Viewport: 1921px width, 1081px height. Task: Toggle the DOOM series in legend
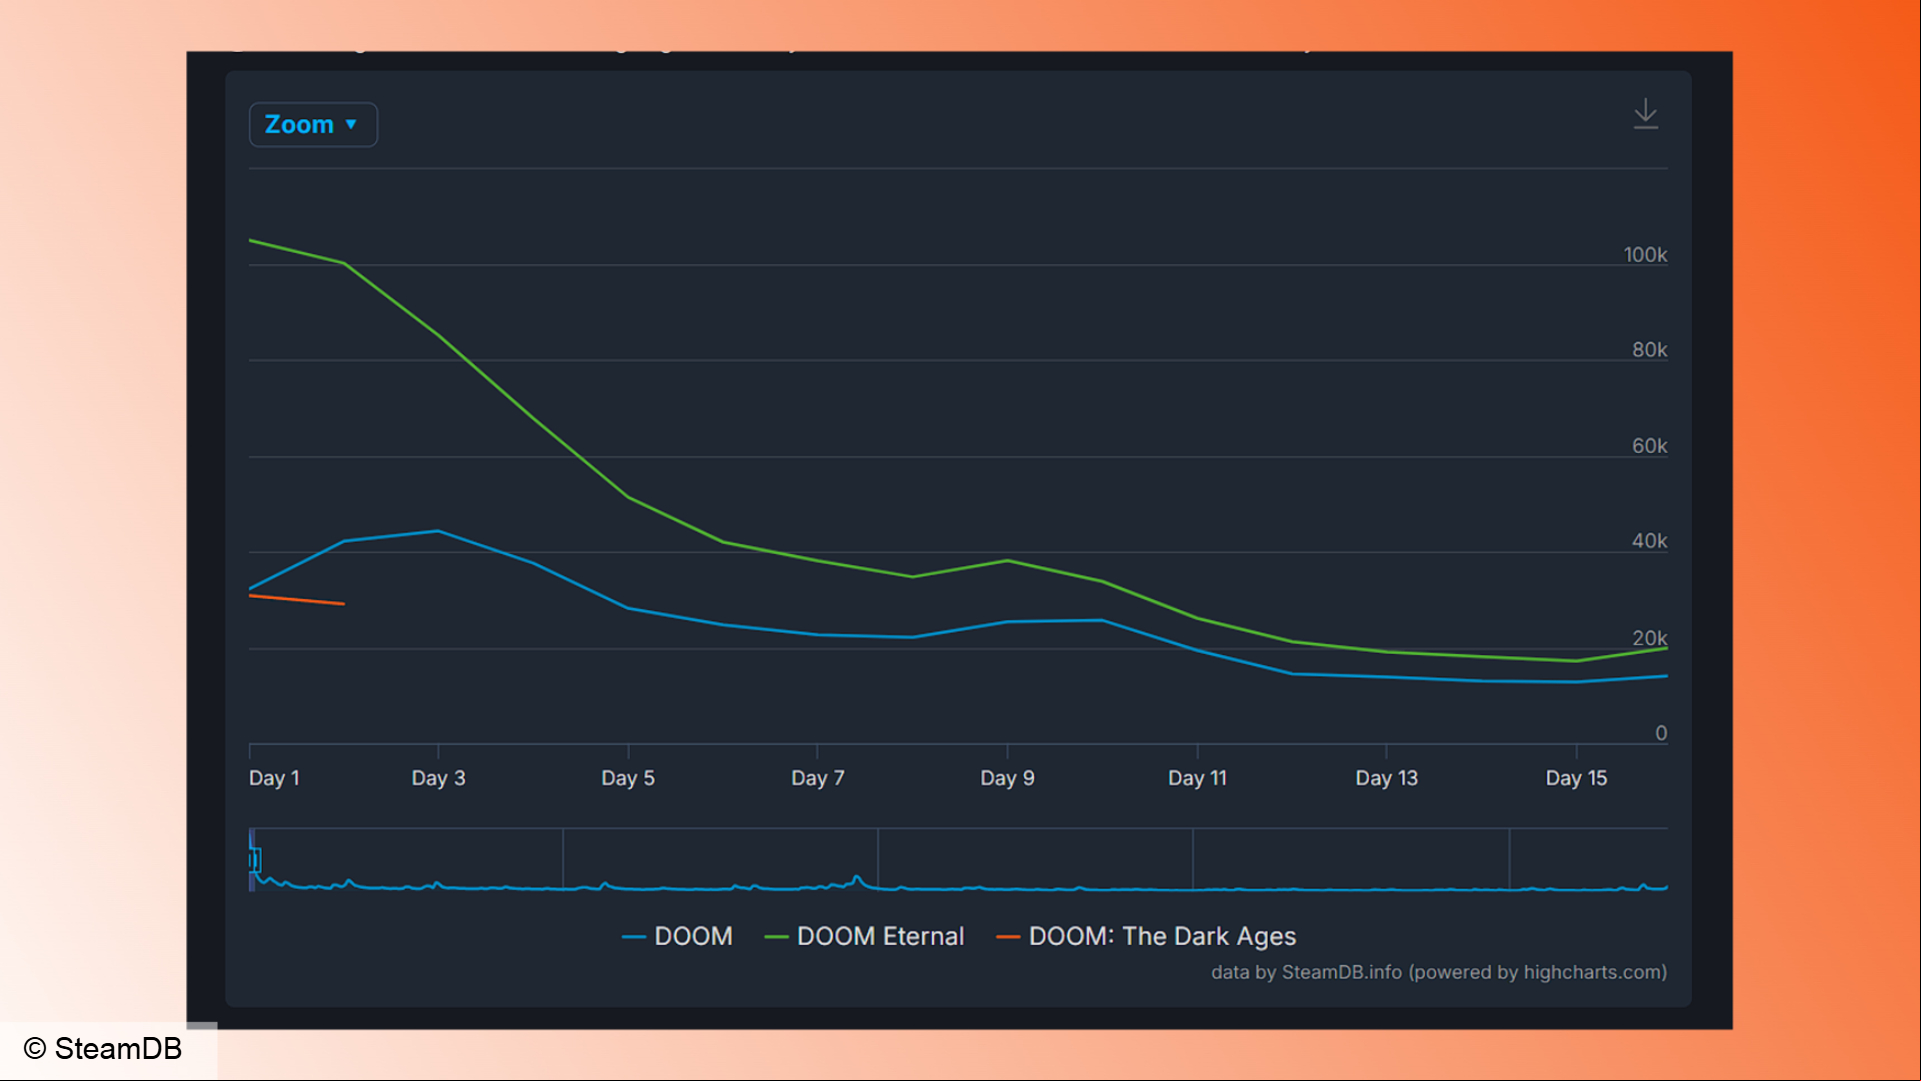(677, 936)
